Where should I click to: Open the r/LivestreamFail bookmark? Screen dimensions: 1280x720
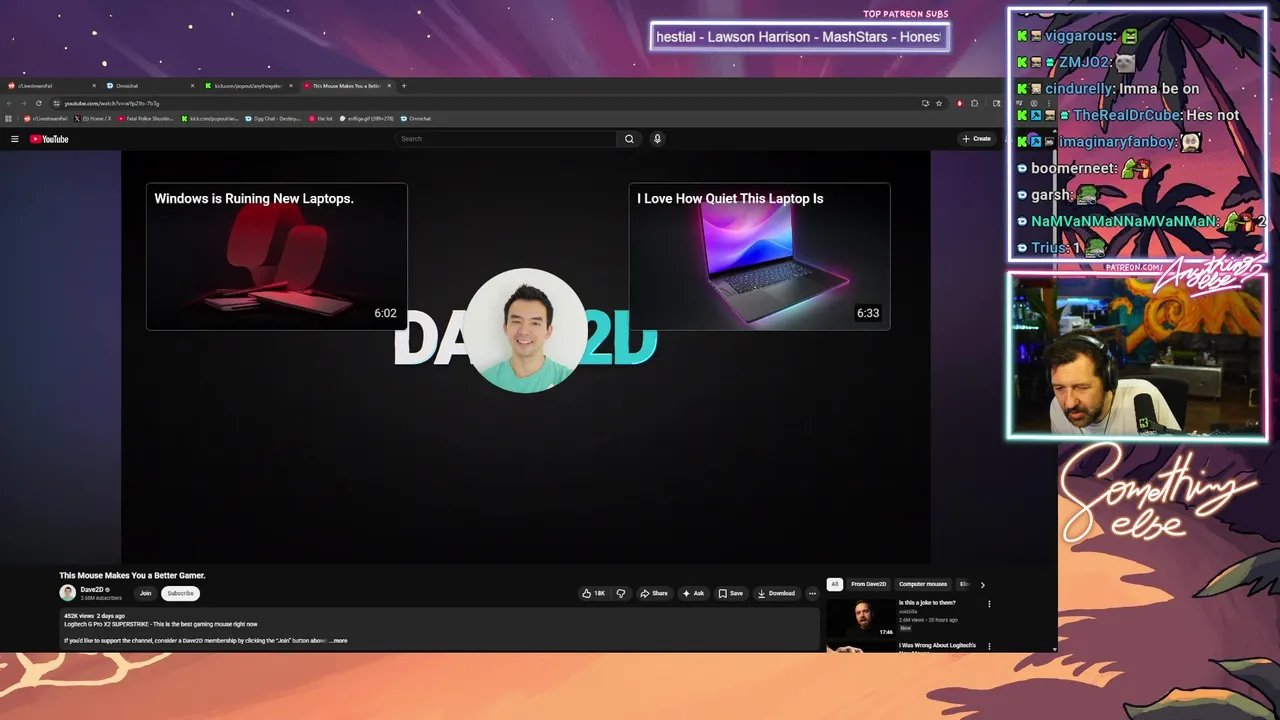click(44, 118)
